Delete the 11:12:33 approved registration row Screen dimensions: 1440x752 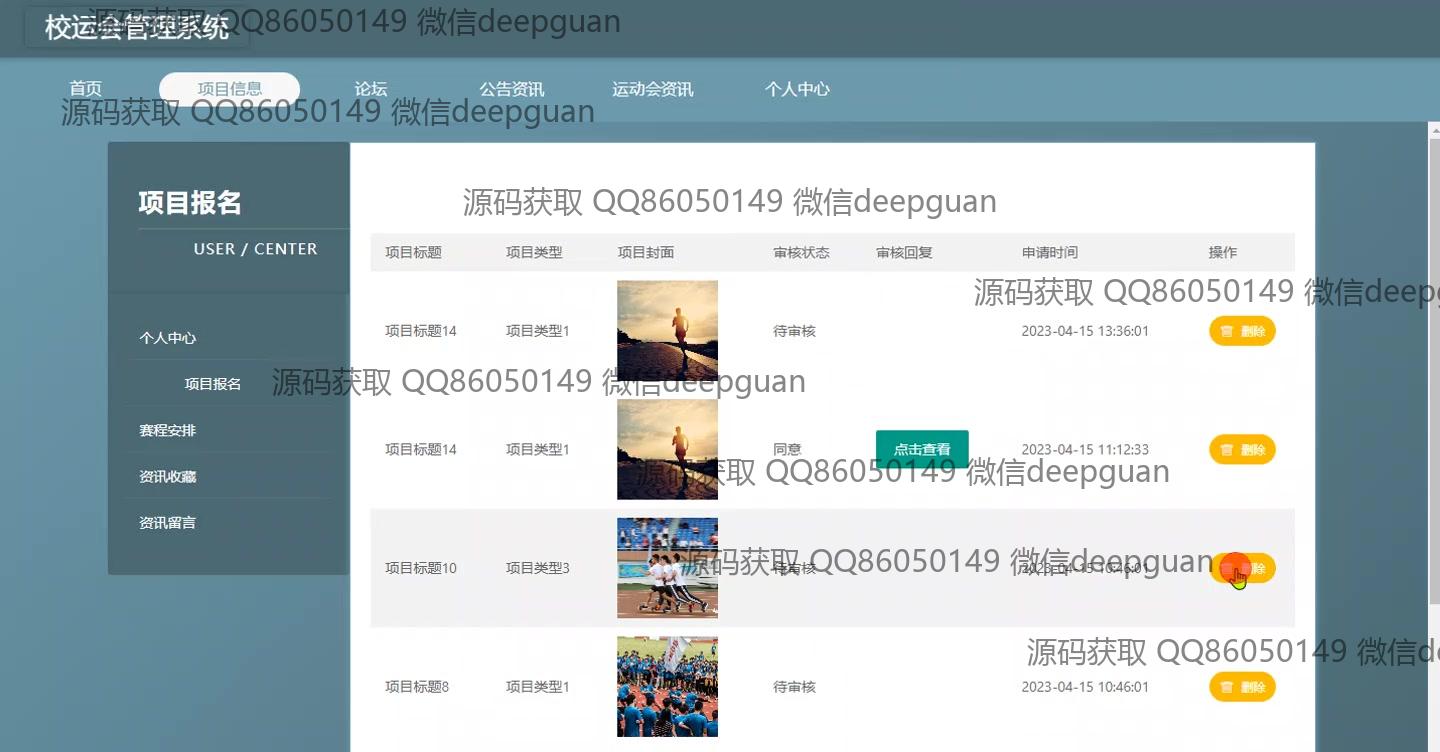[1242, 450]
